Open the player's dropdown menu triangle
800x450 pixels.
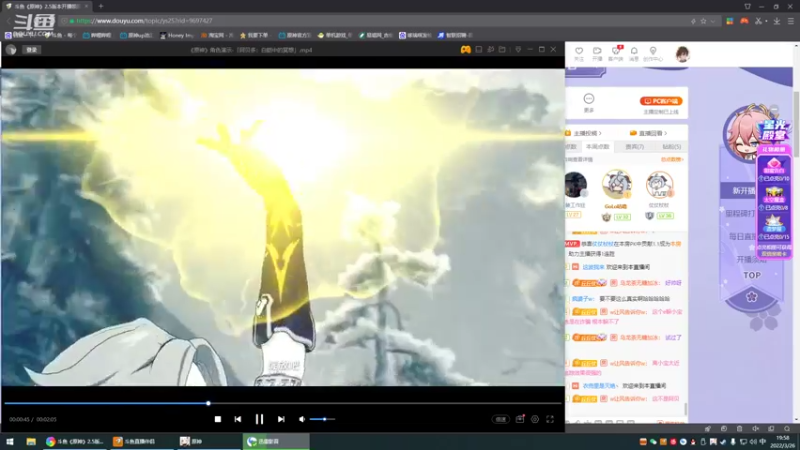[518, 49]
